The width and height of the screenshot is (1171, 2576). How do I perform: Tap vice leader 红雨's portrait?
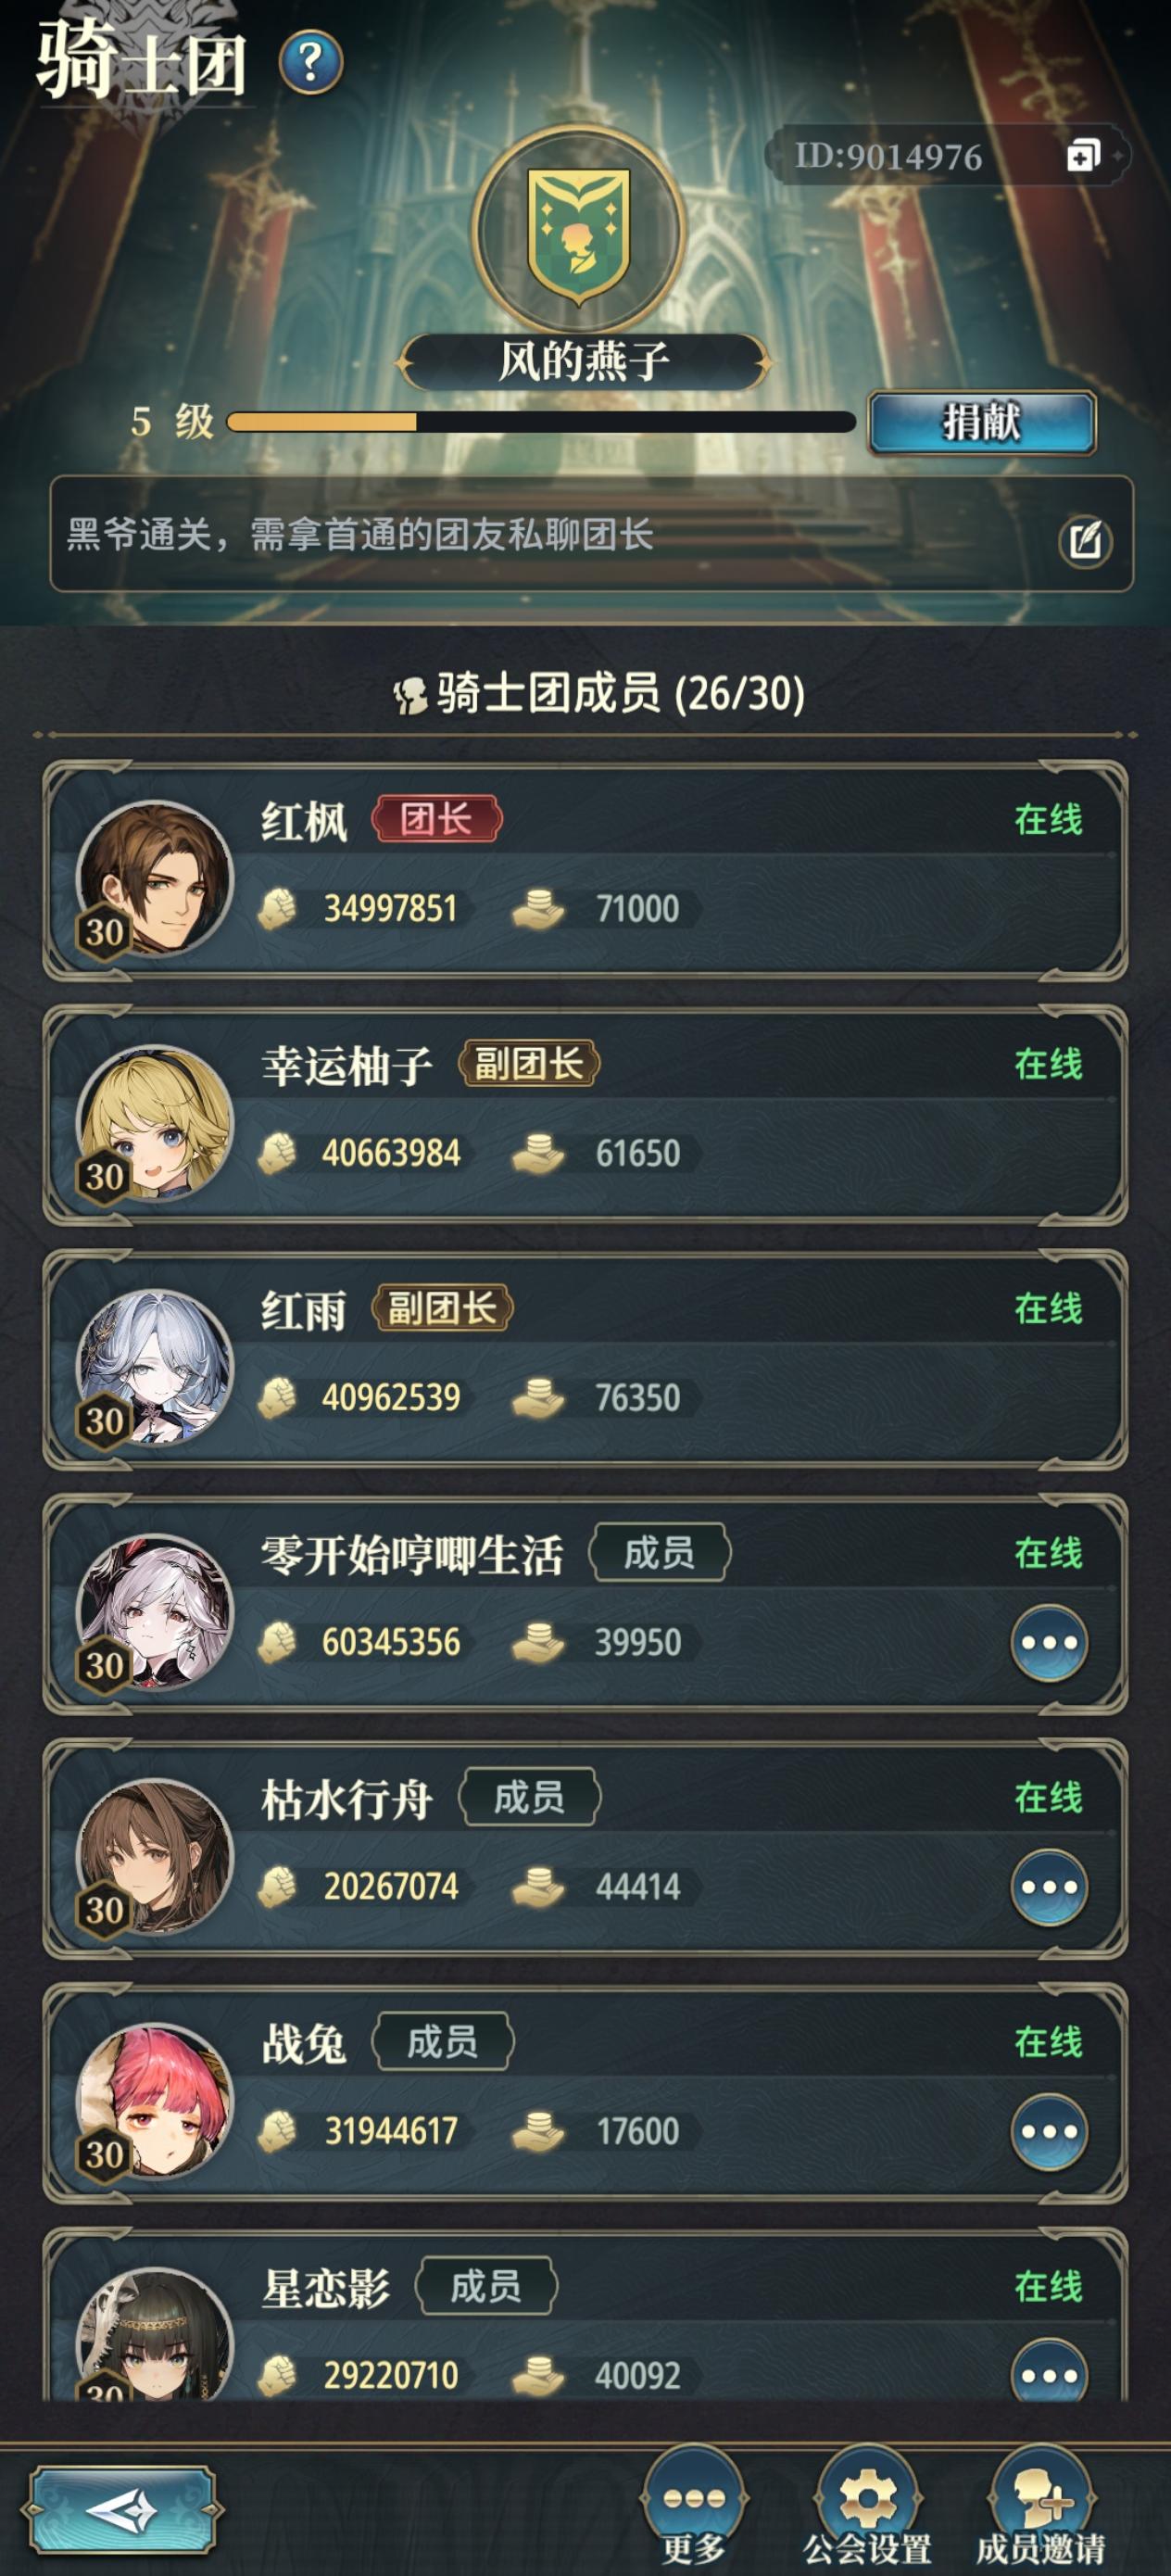point(154,1368)
